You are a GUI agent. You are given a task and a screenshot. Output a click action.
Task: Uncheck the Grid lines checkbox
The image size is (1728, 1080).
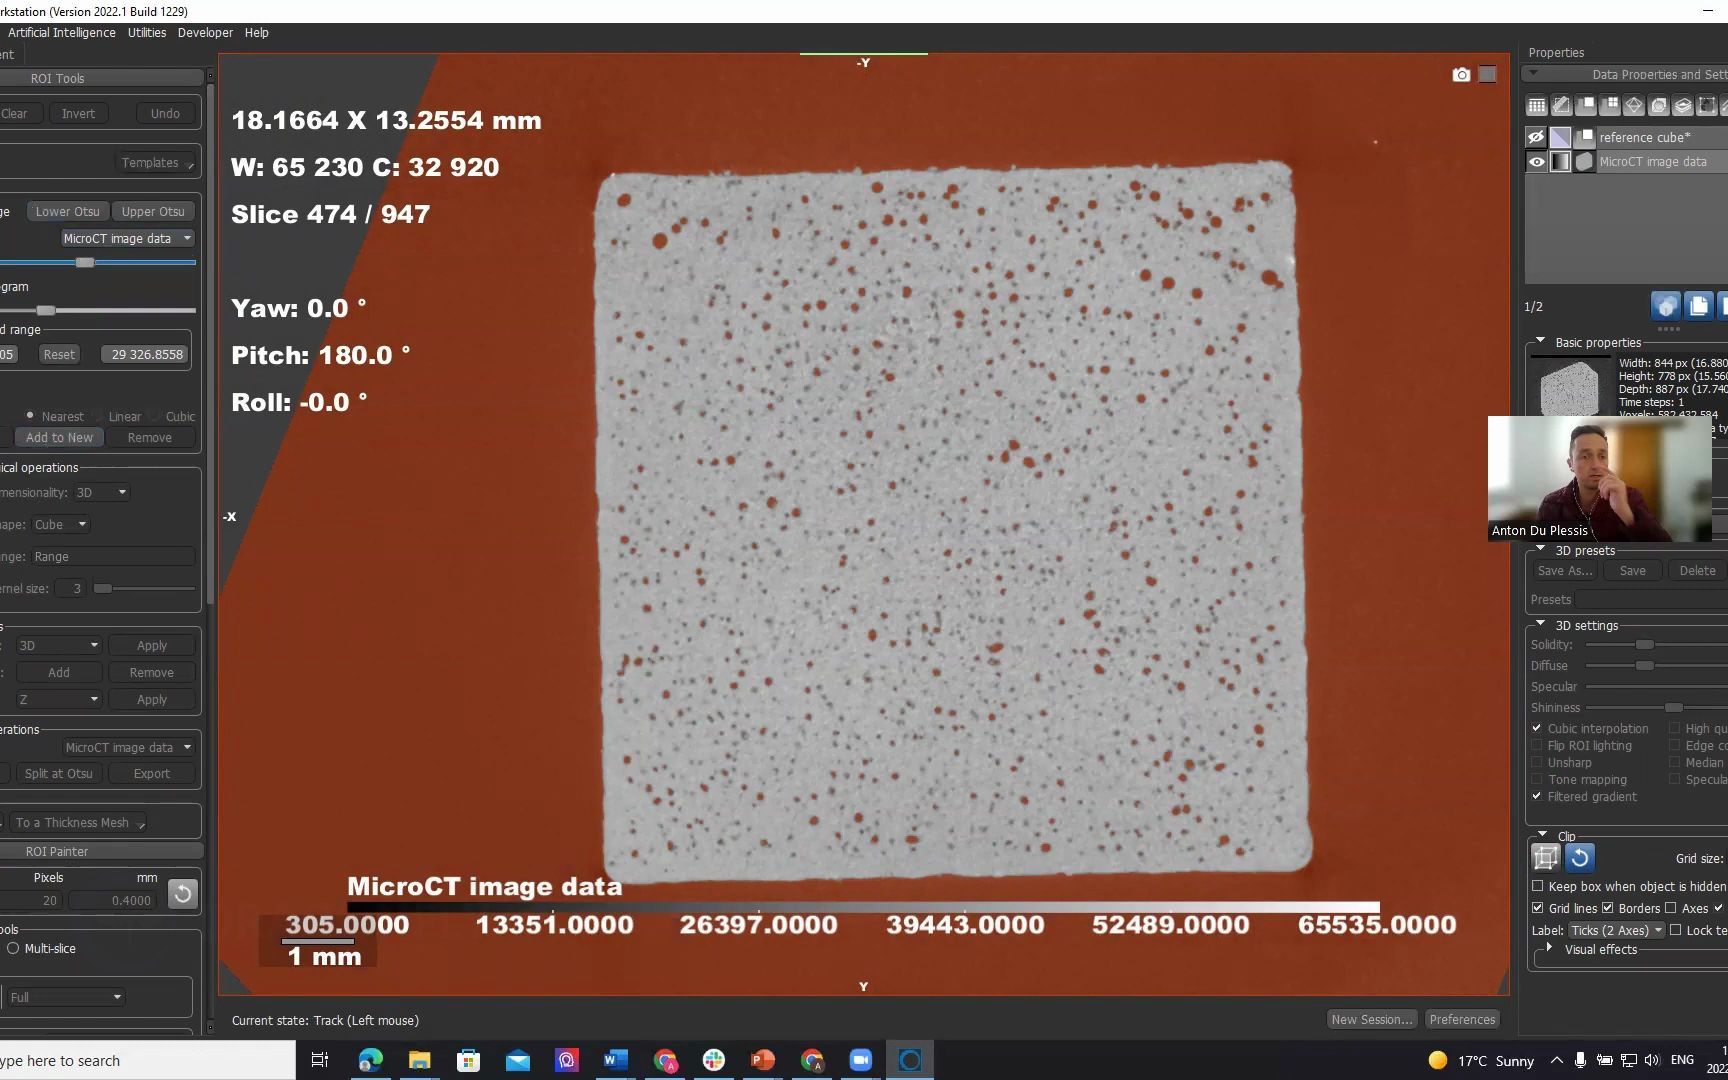pos(1538,908)
